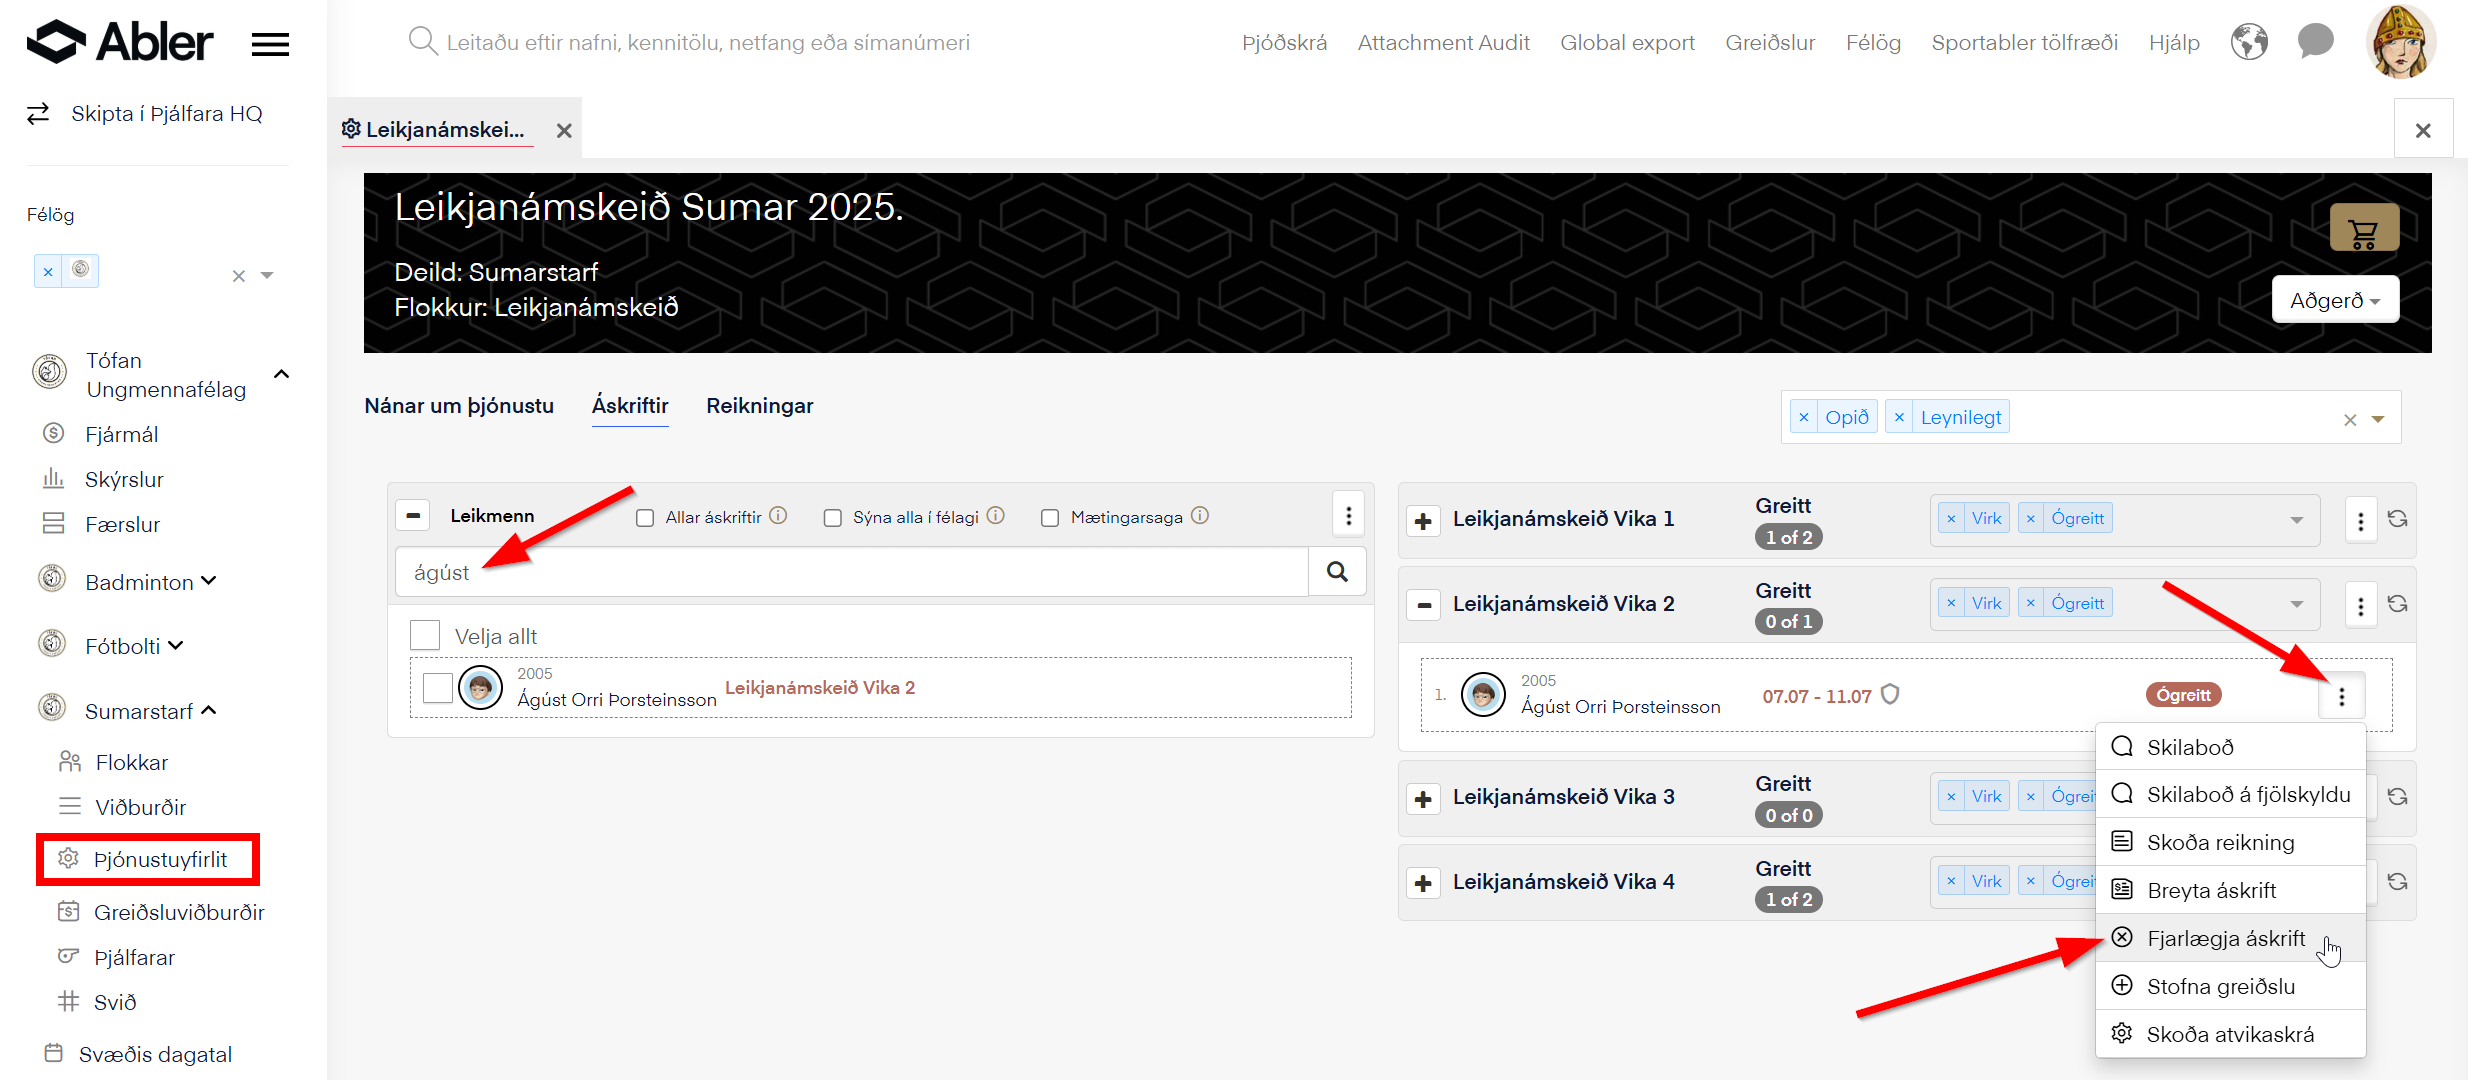2468x1080 pixels.
Task: Collapse the Leikjanámskeið Vika 2 section
Action: tap(1423, 605)
